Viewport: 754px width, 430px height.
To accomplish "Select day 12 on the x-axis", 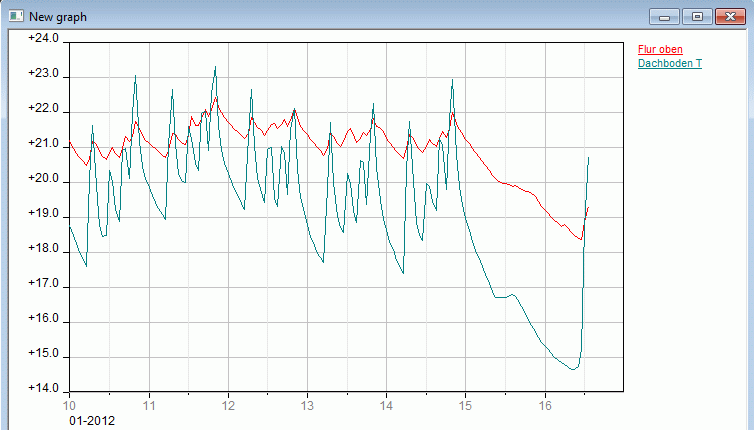I will coord(228,406).
